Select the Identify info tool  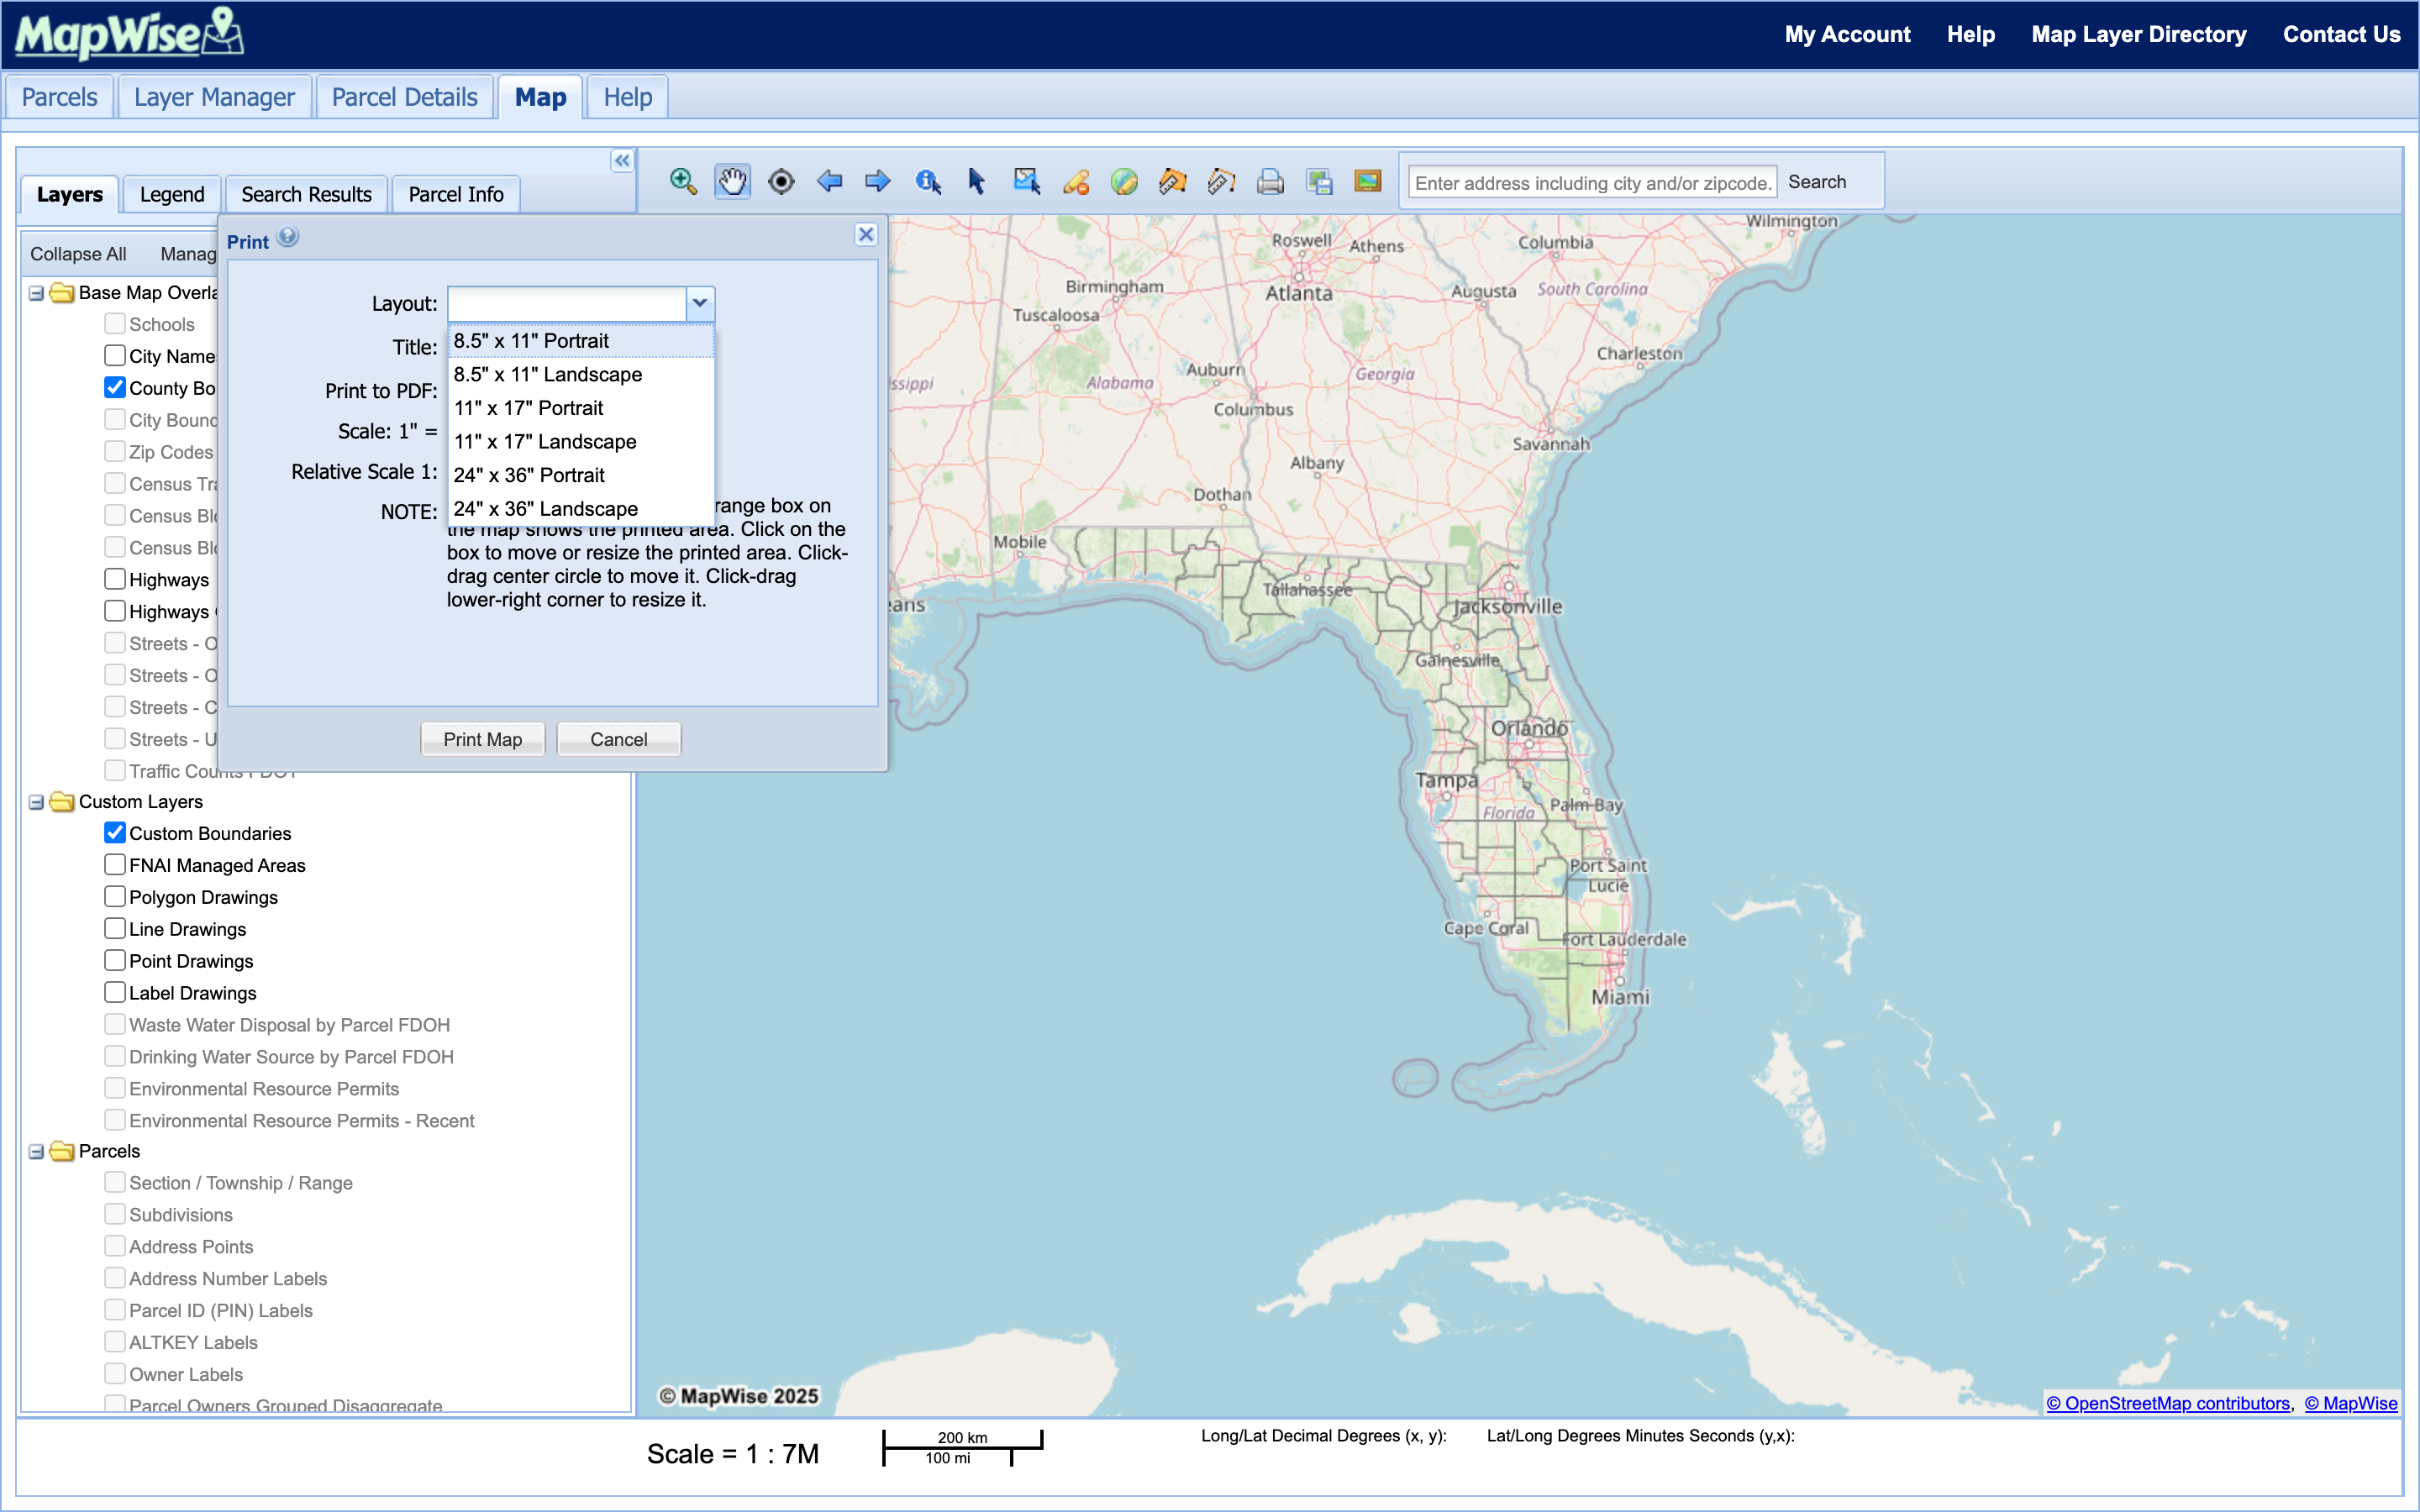(927, 181)
